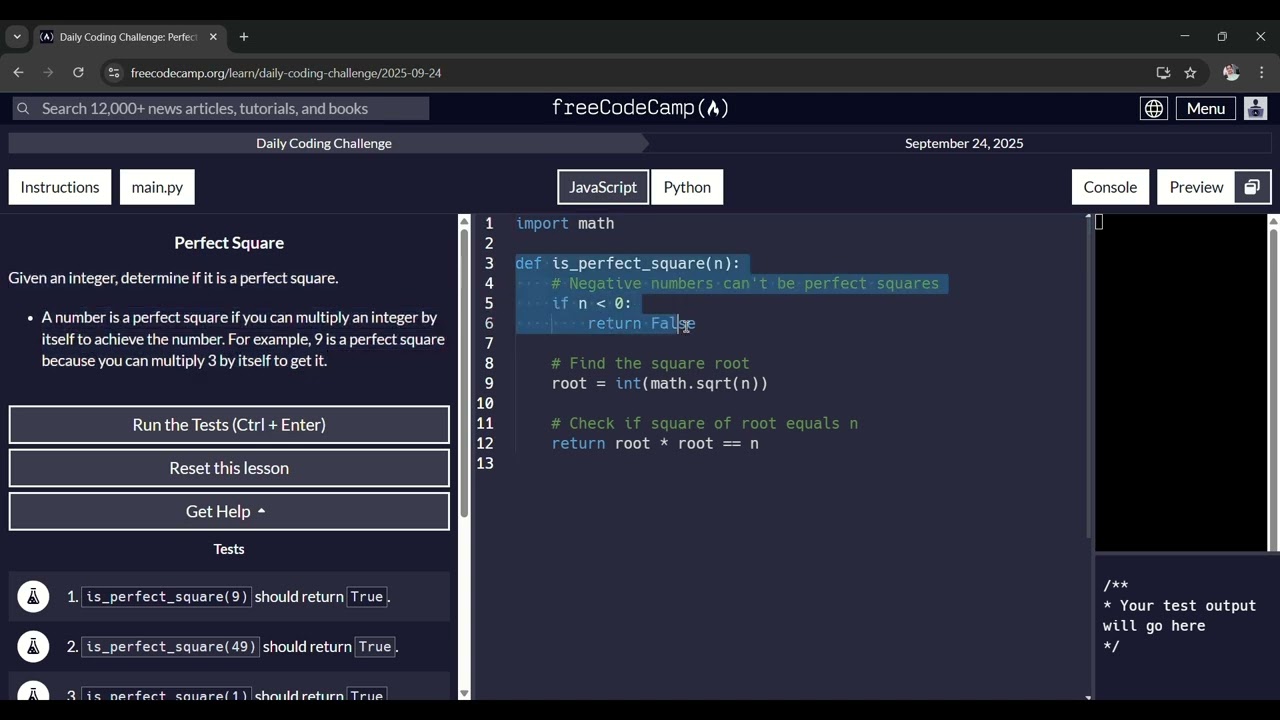Toggle the Console pane
1280x720 pixels.
click(1110, 187)
